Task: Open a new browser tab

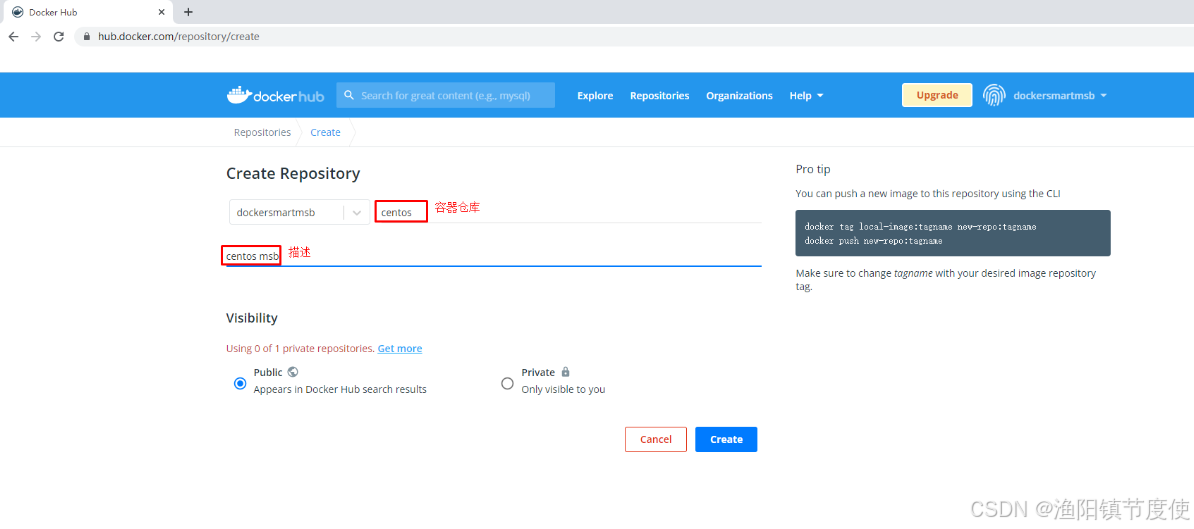Action: [x=189, y=11]
